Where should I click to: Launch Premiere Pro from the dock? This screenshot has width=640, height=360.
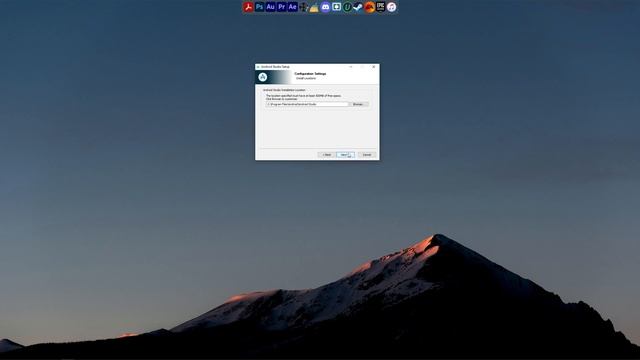(281, 7)
